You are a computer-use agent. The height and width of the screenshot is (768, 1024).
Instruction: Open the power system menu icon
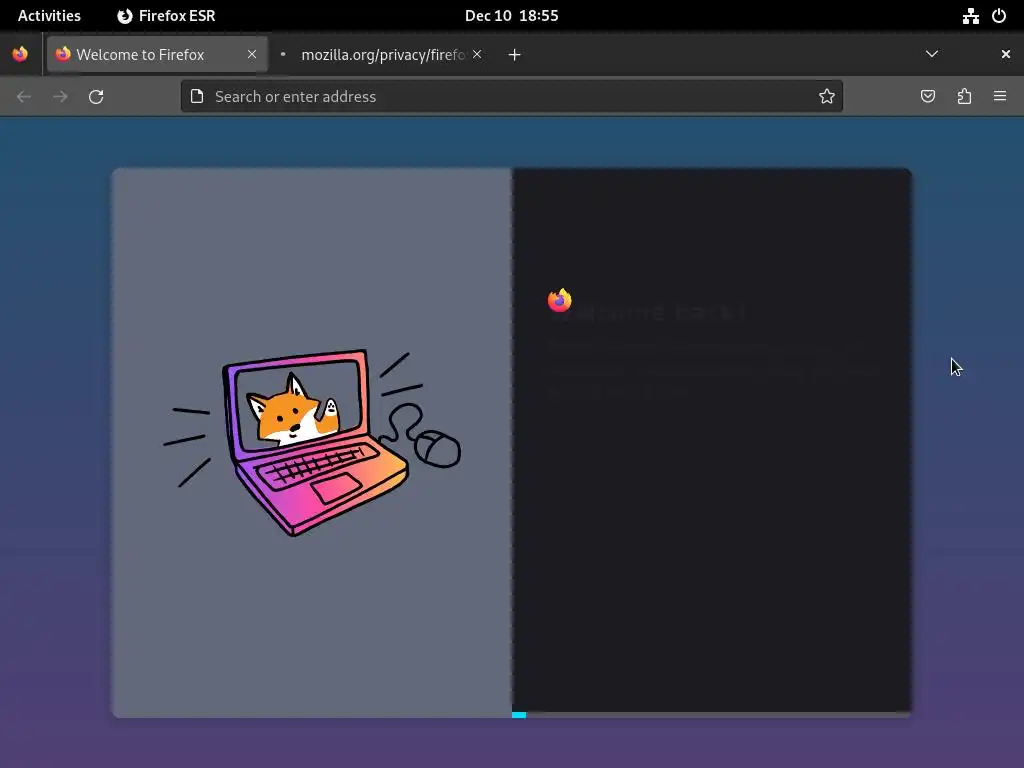999,16
